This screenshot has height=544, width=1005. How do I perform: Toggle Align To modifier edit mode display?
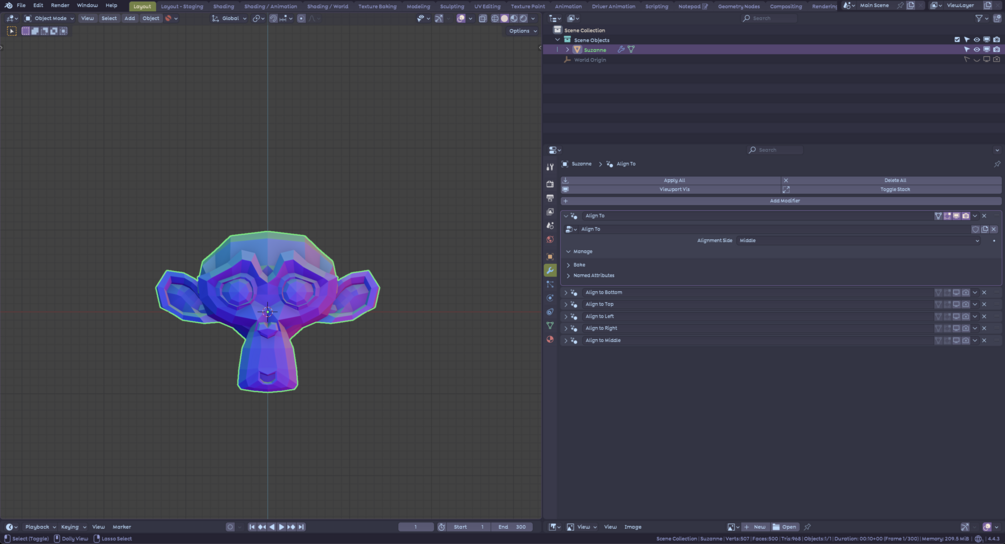pyautogui.click(x=947, y=216)
